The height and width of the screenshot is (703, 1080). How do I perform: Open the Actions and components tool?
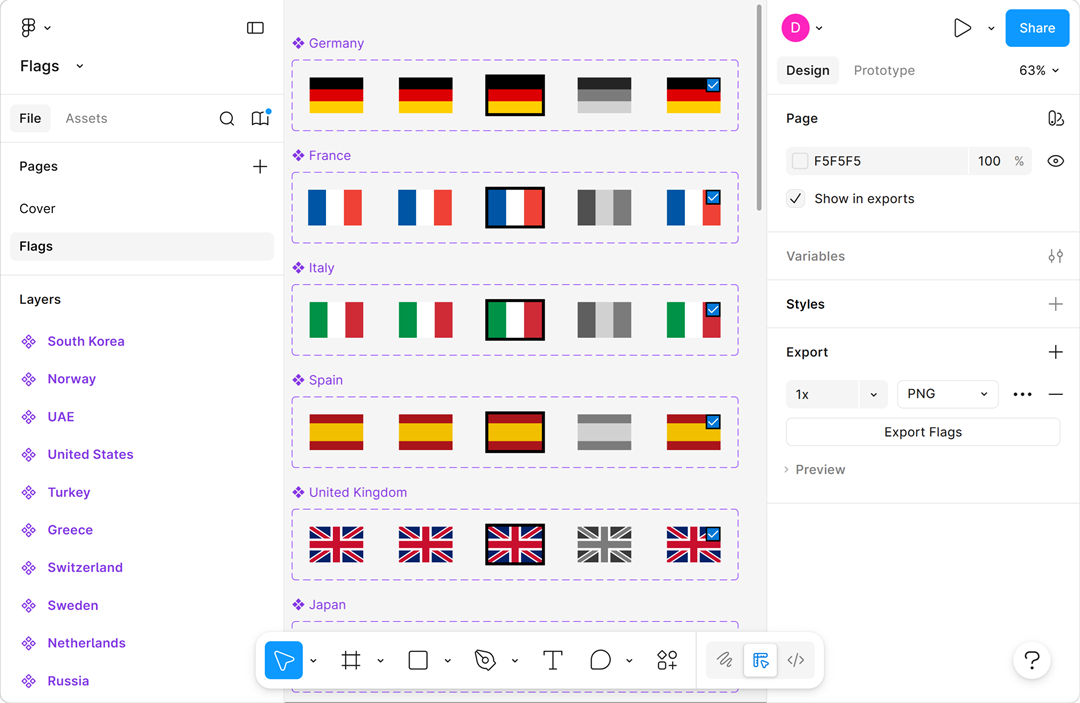click(x=667, y=660)
